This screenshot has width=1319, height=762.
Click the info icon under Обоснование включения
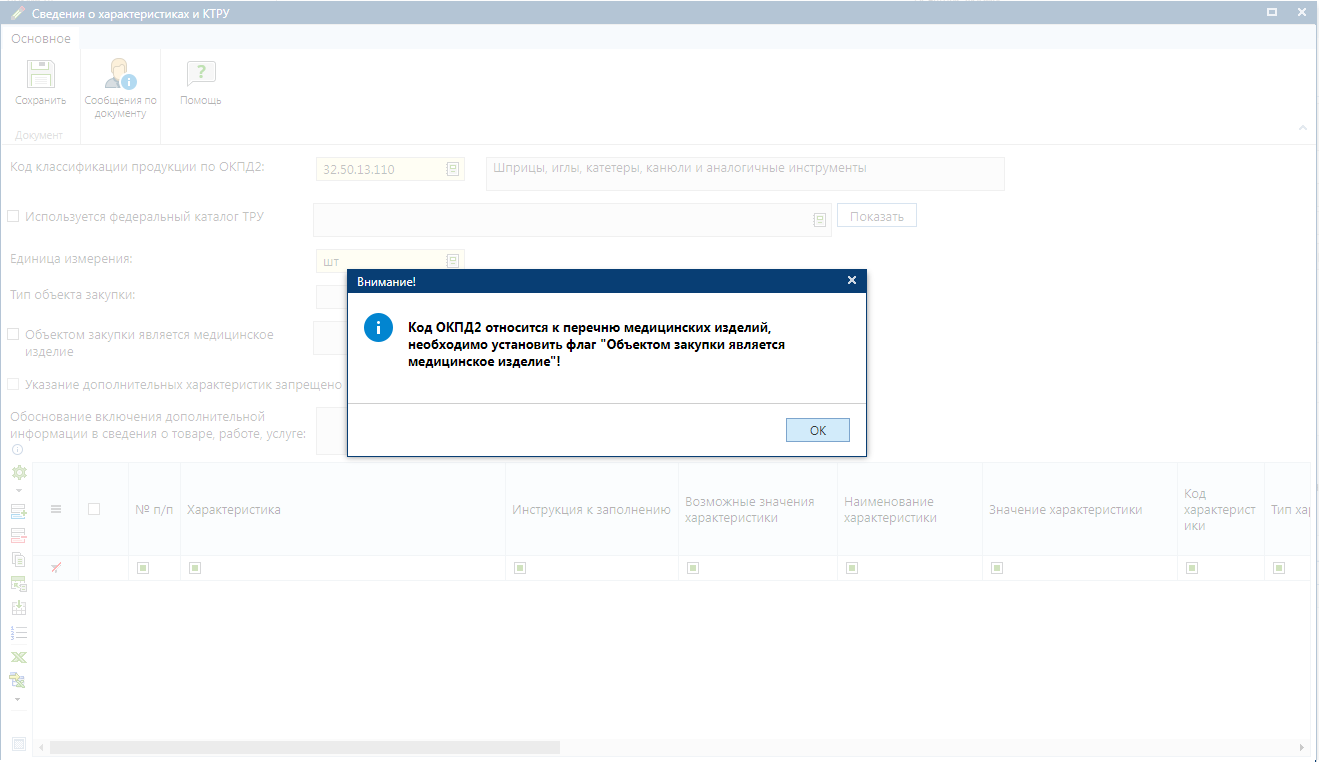pos(16,450)
